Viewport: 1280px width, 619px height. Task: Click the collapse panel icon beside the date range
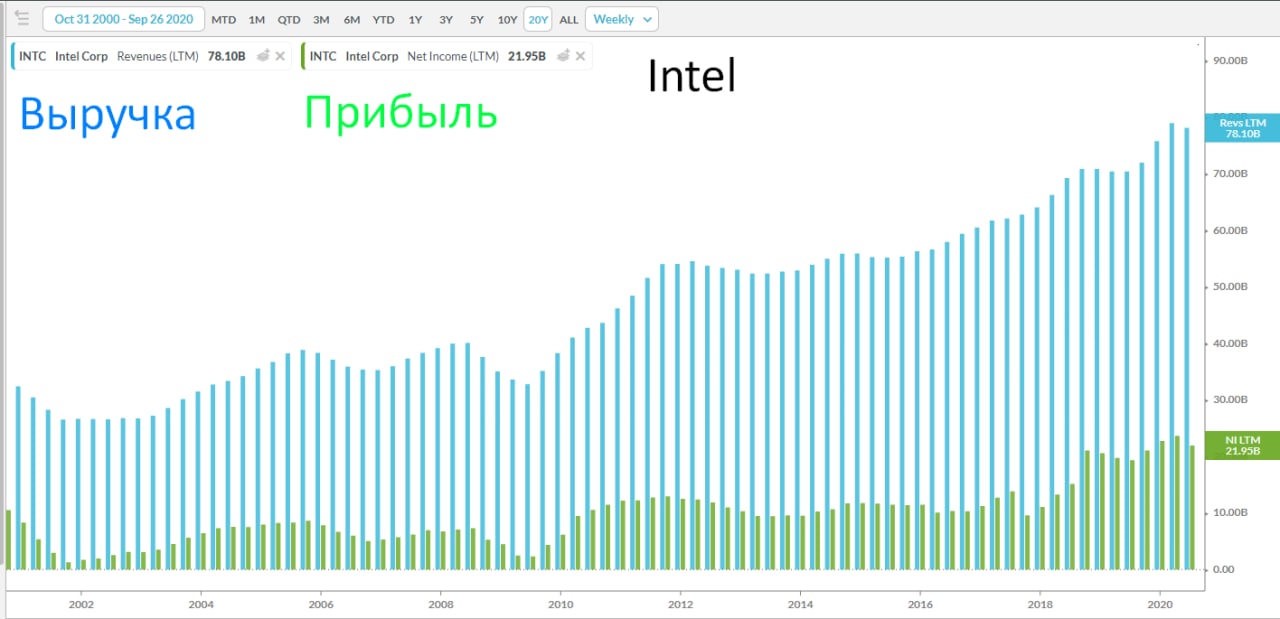coord(21,18)
